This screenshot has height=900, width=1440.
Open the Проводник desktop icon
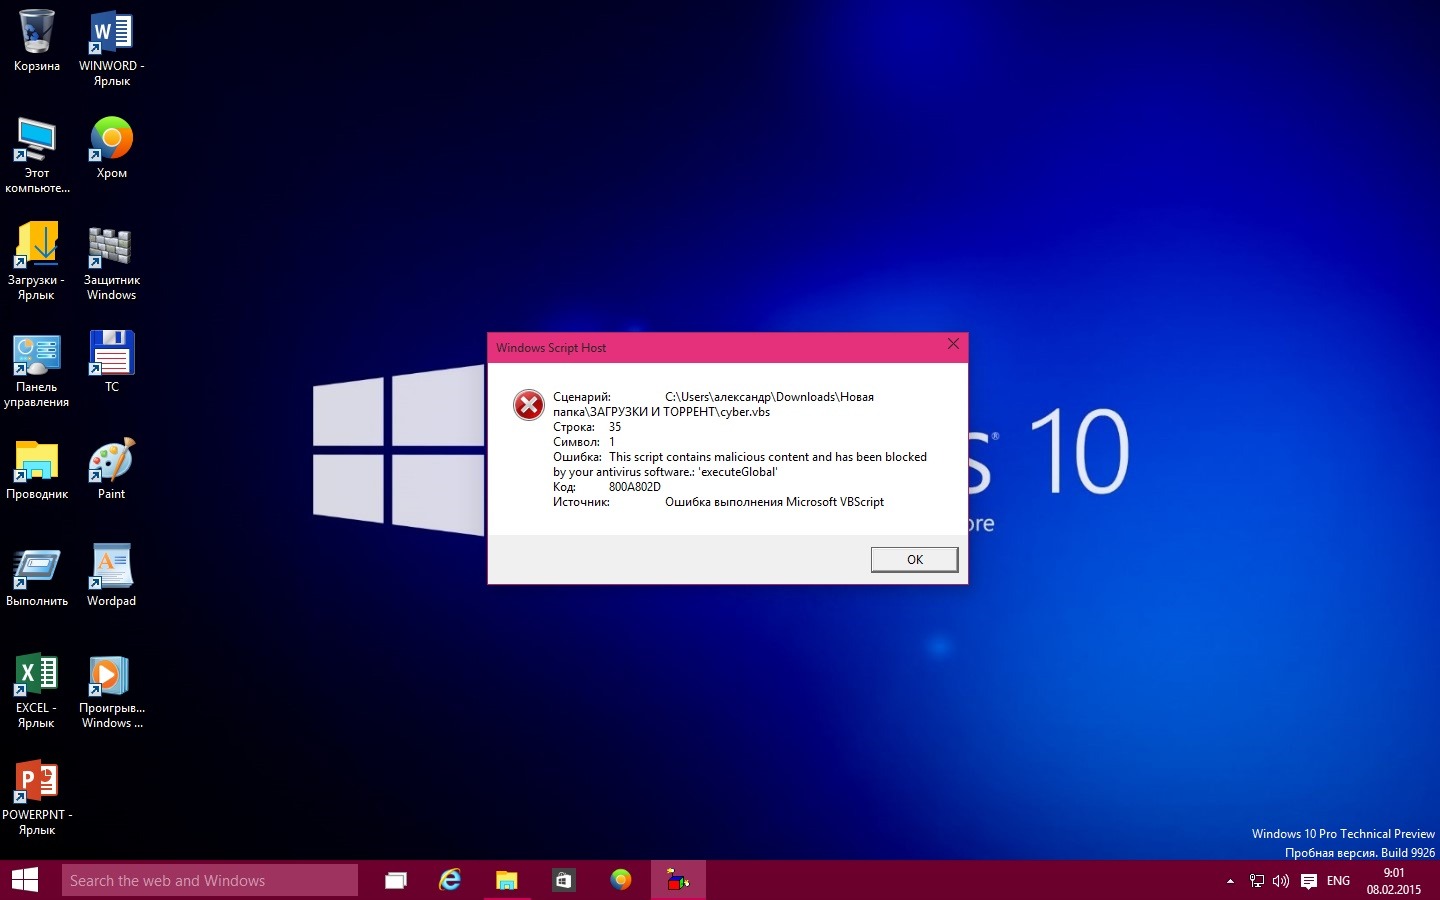37,460
